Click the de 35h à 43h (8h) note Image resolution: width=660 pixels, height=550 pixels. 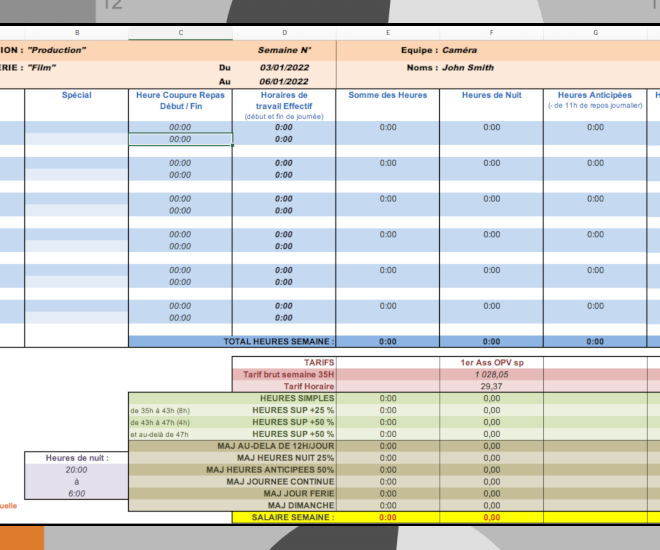pyautogui.click(x=160, y=411)
